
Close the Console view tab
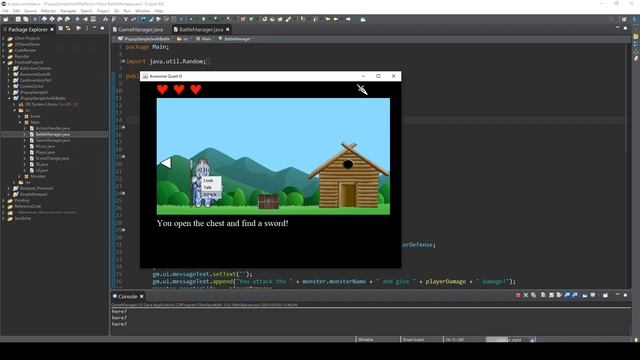point(142,296)
